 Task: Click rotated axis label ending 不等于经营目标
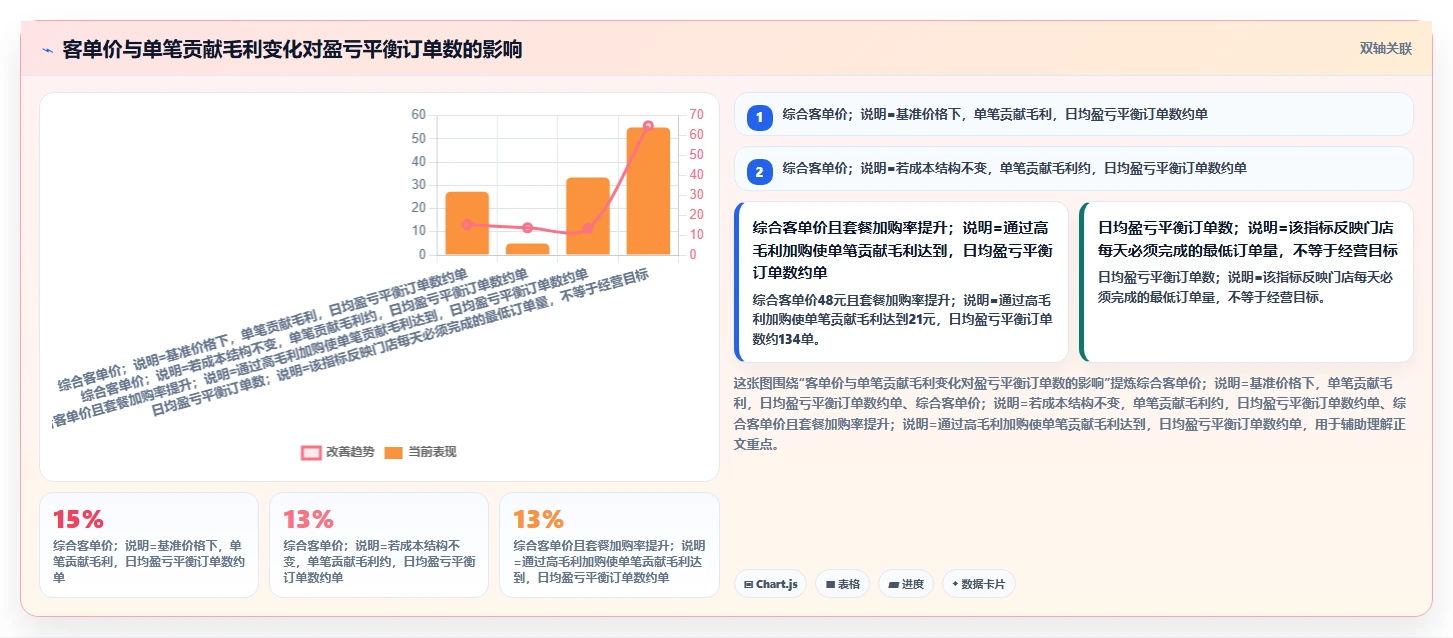click(400, 343)
